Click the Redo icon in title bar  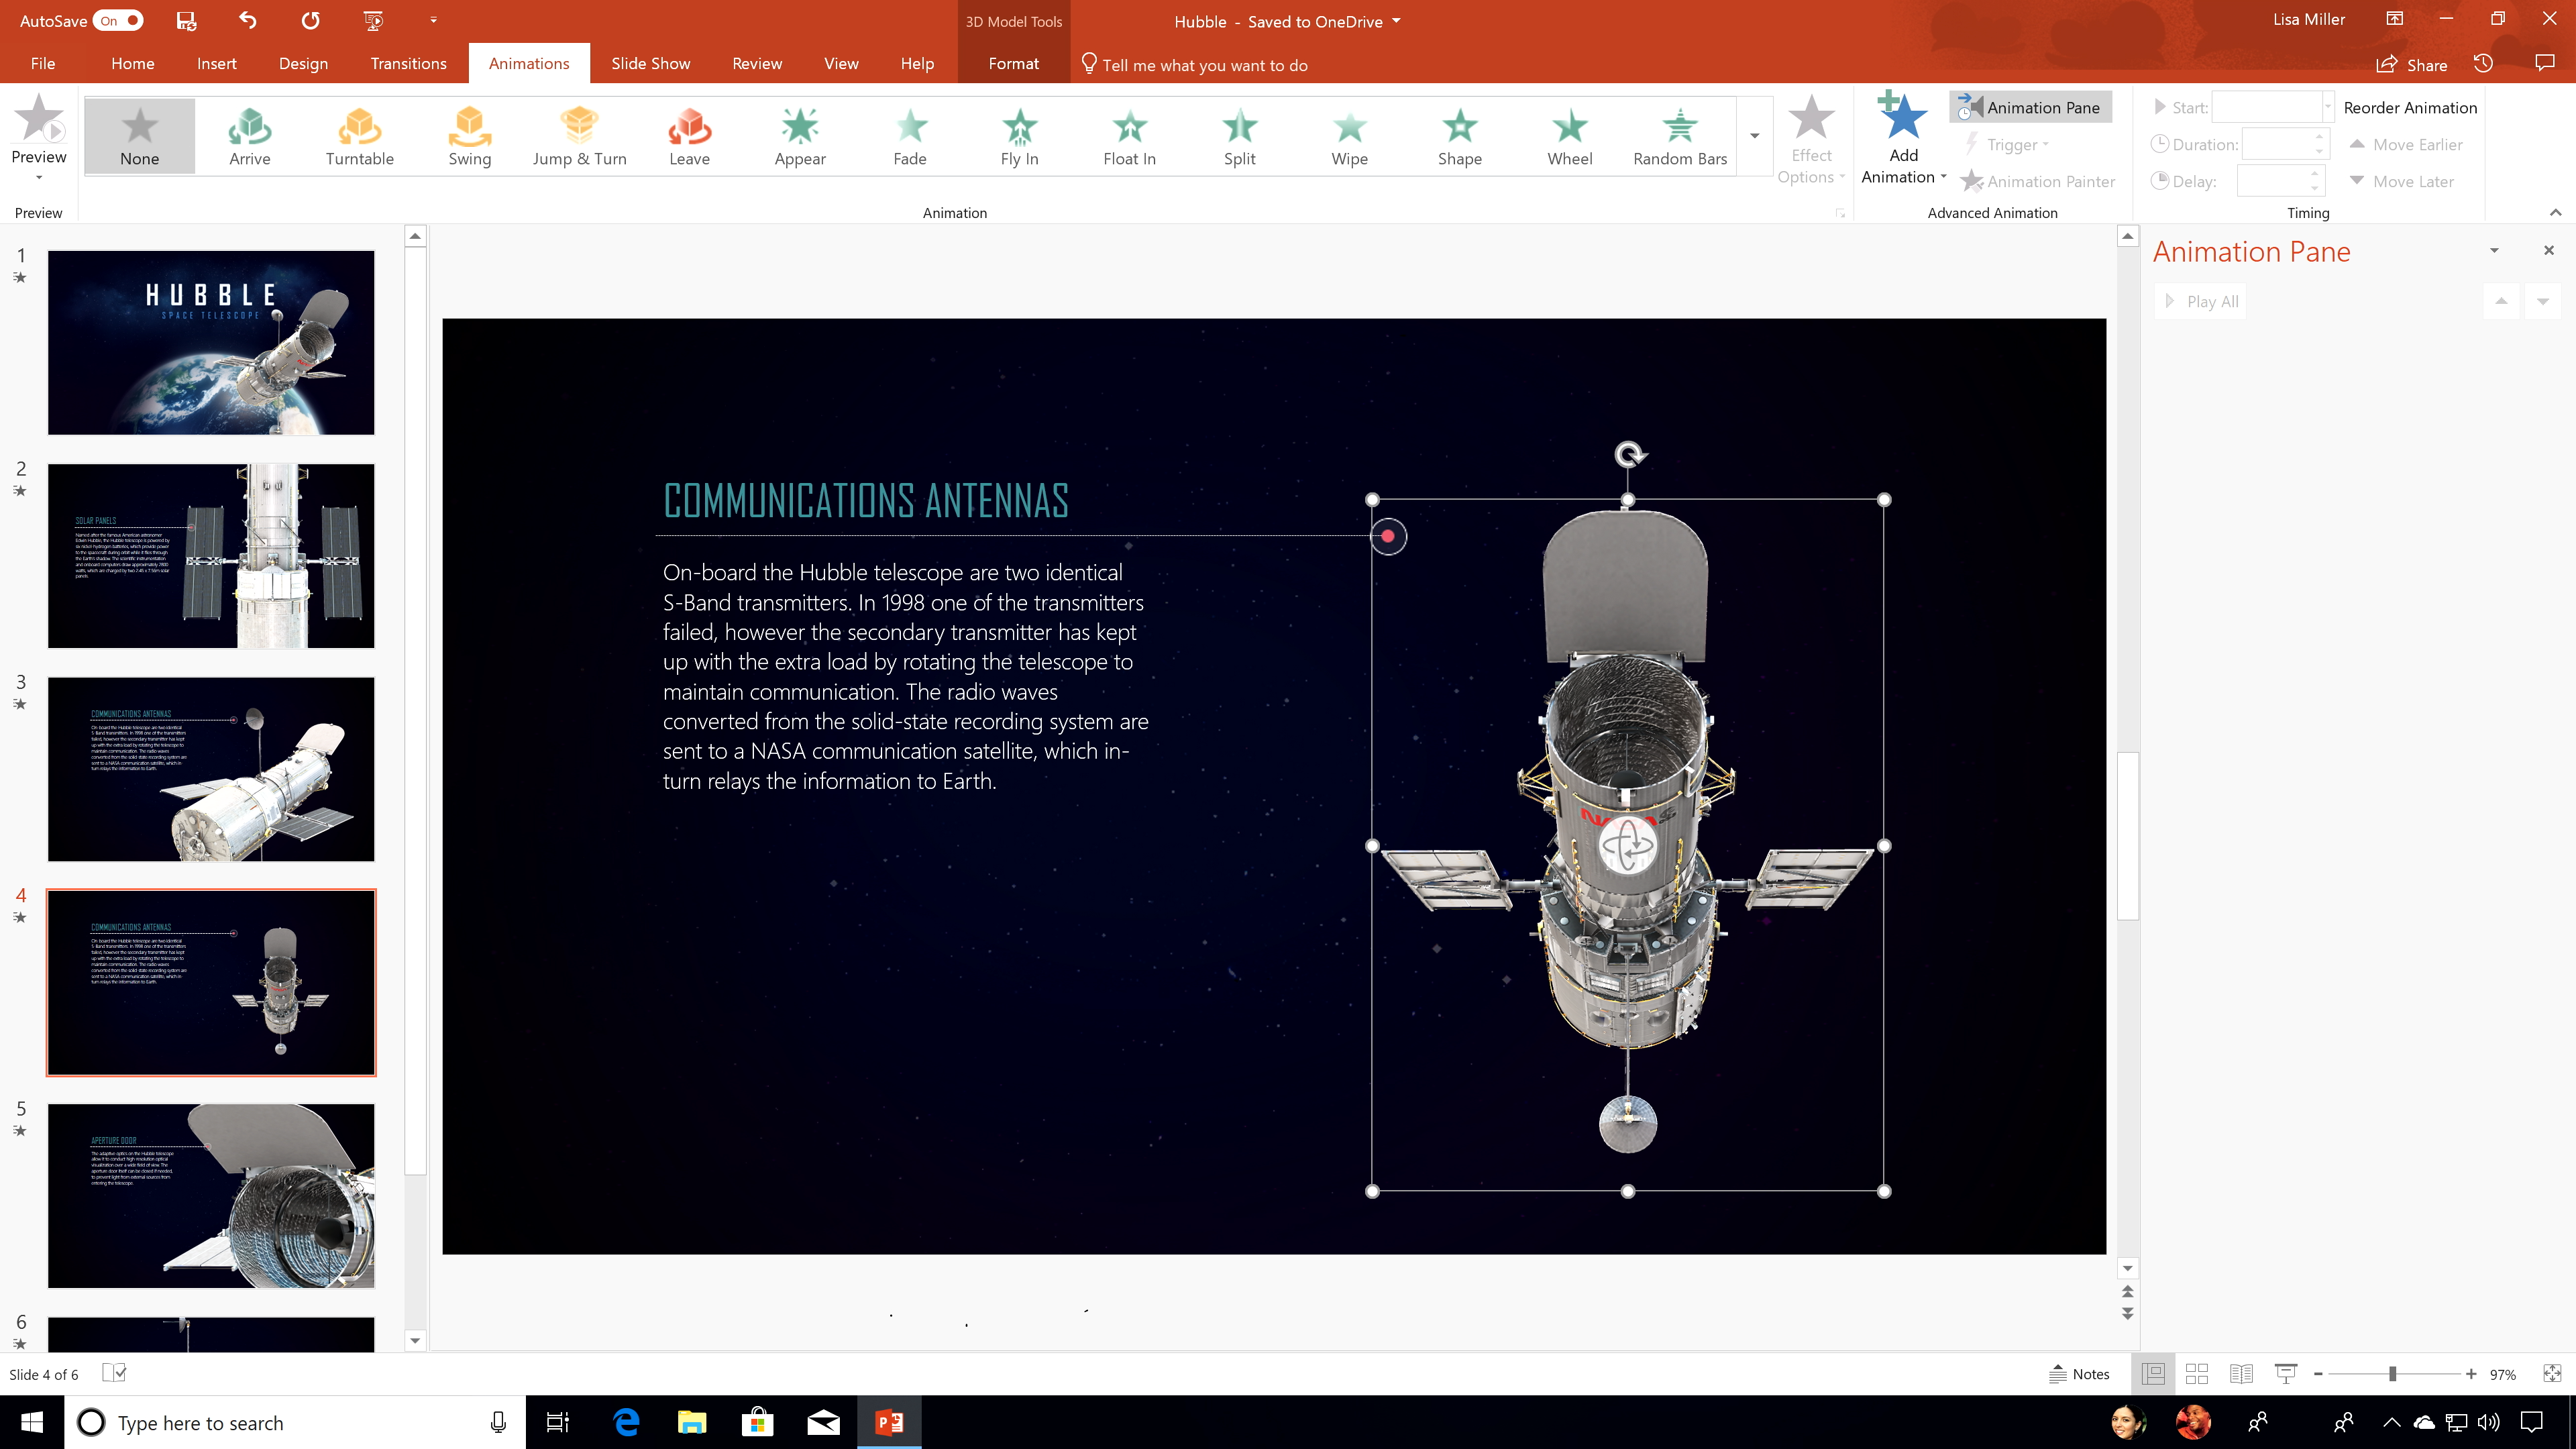click(x=311, y=20)
